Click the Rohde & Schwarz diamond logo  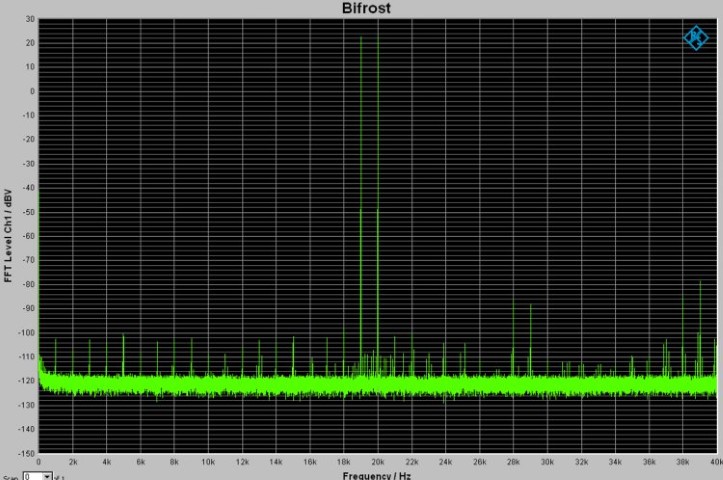695,38
